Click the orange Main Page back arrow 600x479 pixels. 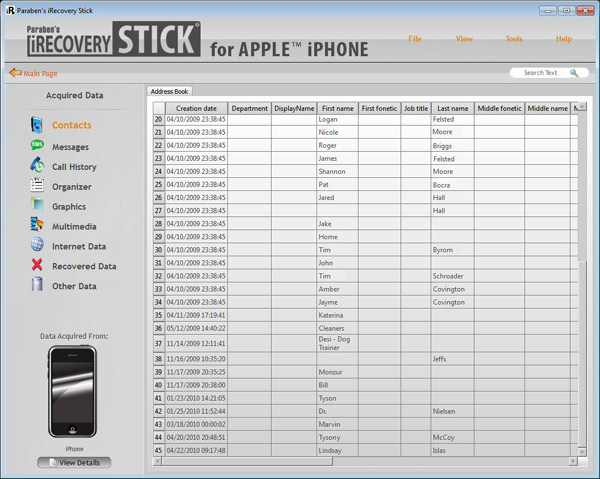pyautogui.click(x=15, y=73)
